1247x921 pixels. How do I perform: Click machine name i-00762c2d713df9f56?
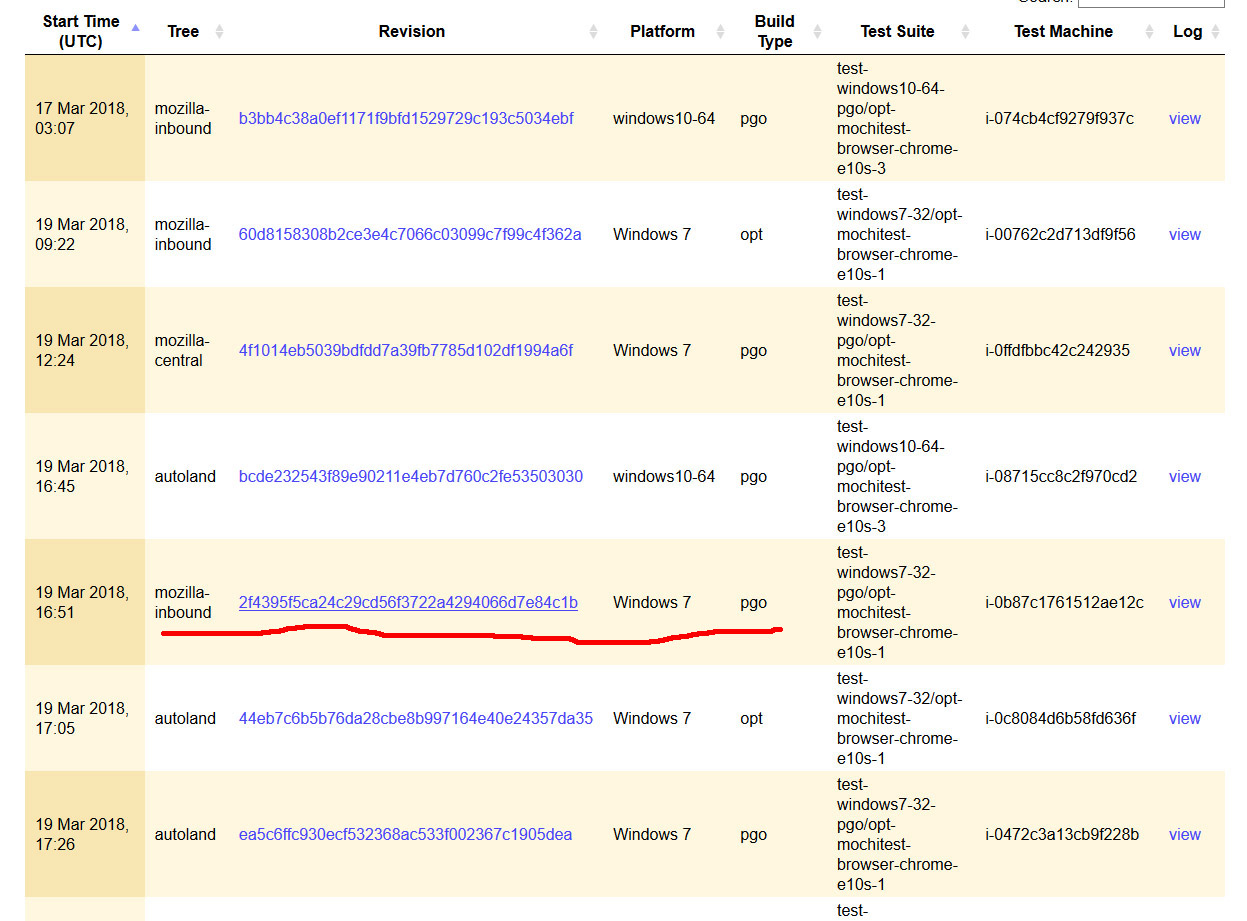click(1060, 234)
